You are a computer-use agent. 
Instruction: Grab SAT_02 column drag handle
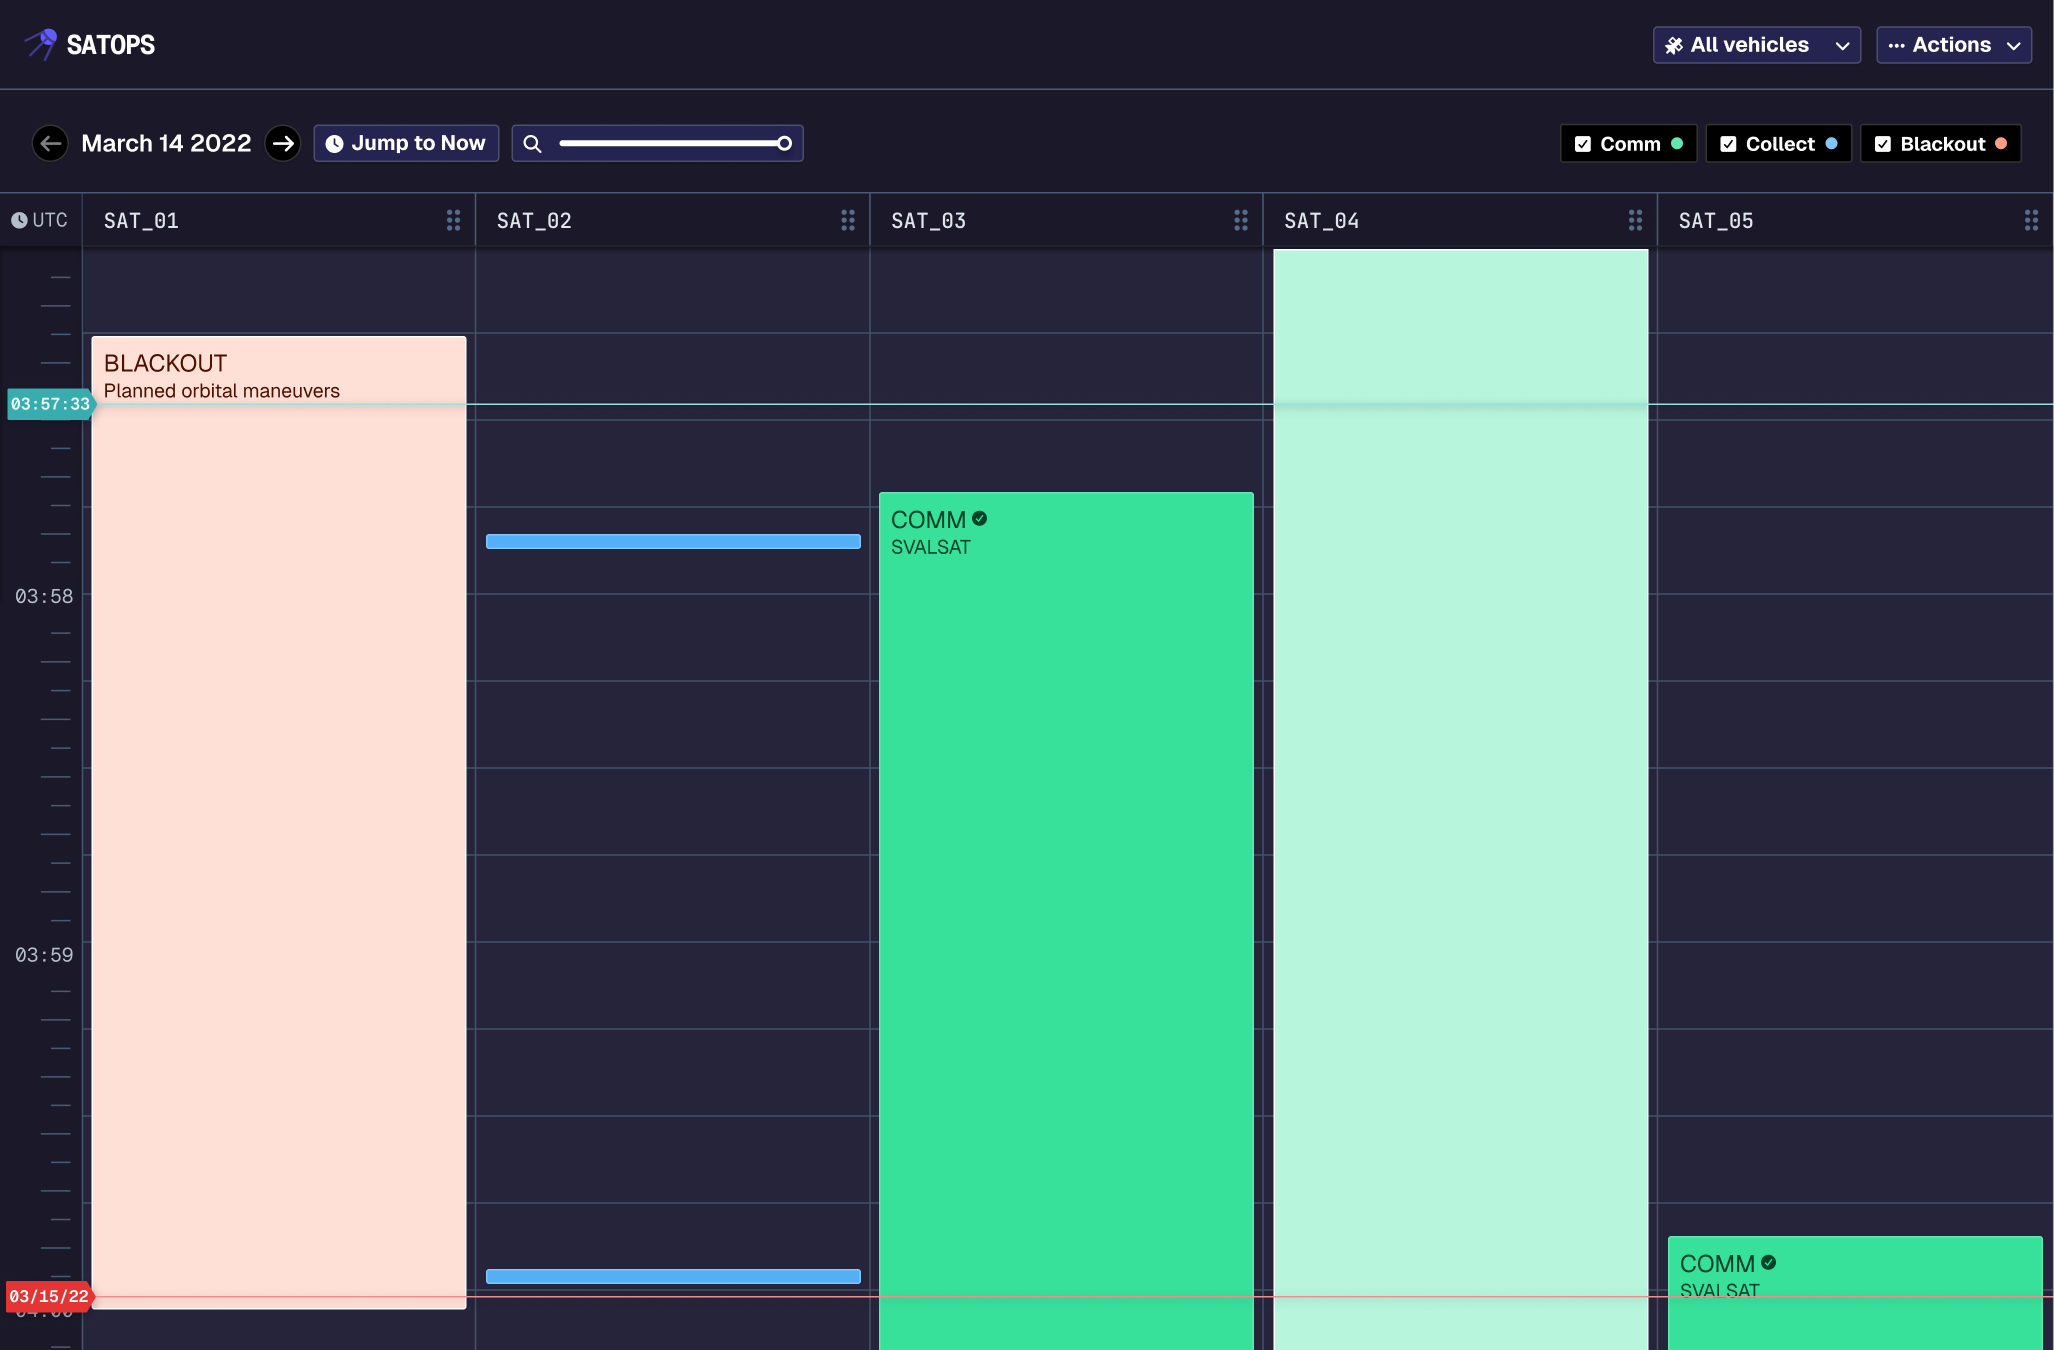point(847,221)
